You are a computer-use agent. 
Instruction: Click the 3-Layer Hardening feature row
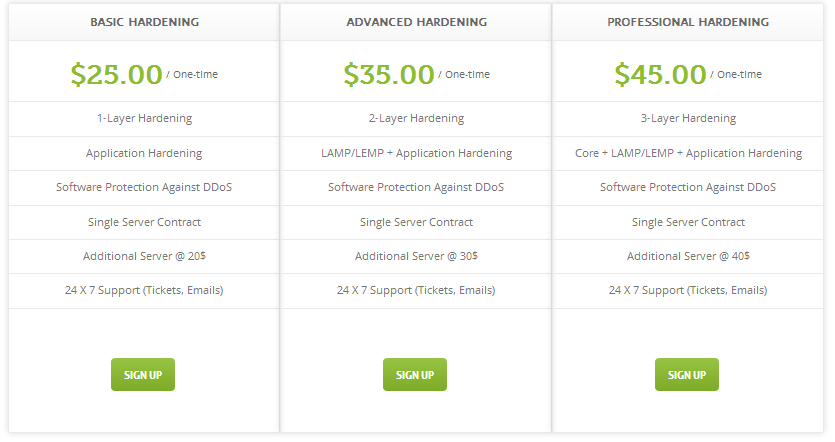pos(688,118)
